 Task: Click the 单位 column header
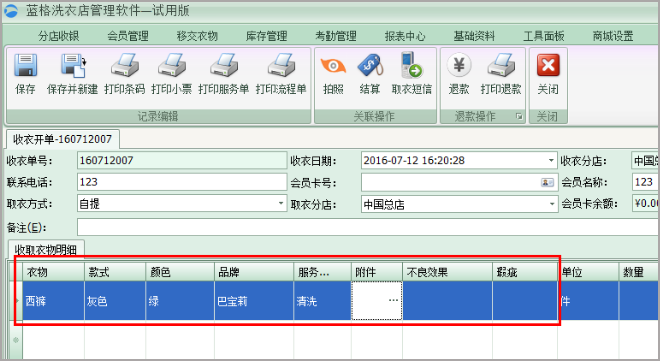pyautogui.click(x=588, y=272)
